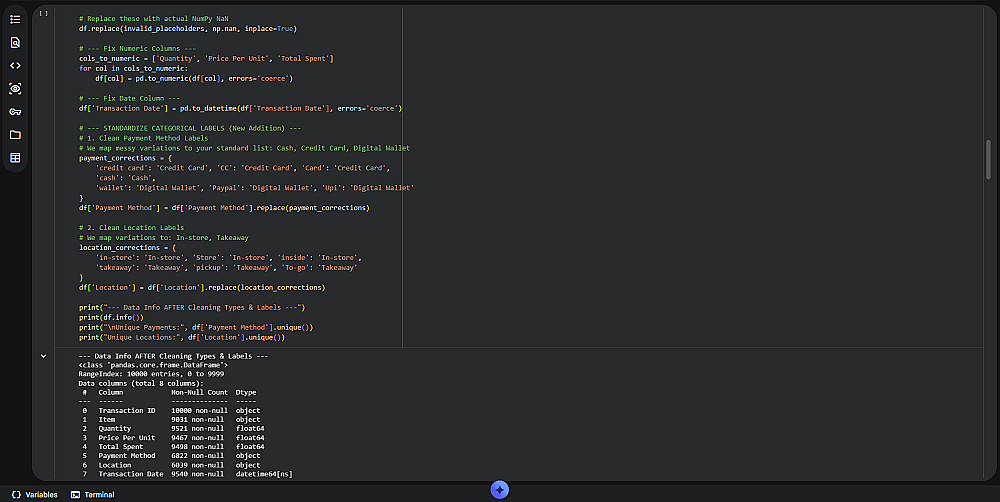Image resolution: width=1000 pixels, height=502 pixels.
Task: Click the print Unique Payments line
Action: 196,327
